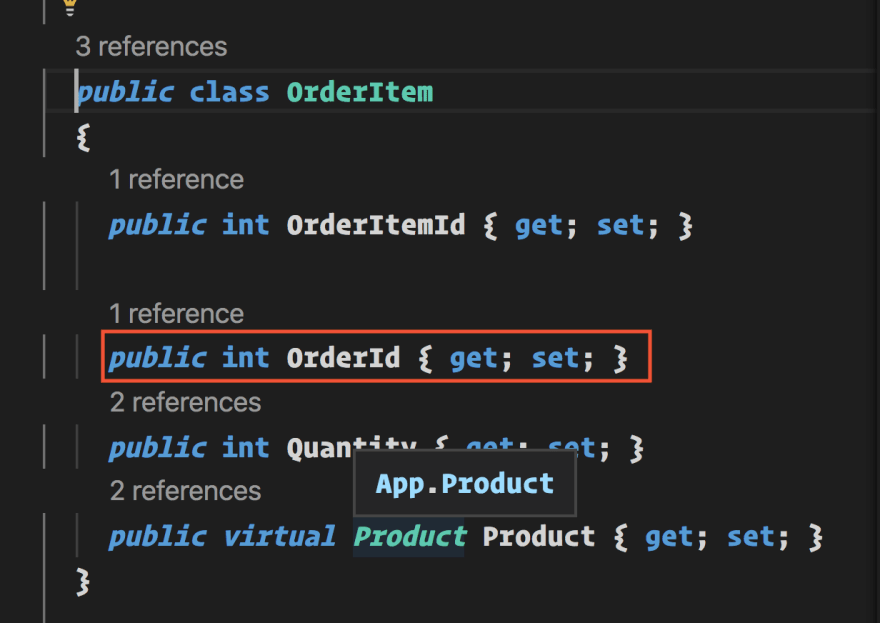Click the lightbulb quick-fix icon
Image resolution: width=880 pixels, height=623 pixels.
[x=70, y=7]
